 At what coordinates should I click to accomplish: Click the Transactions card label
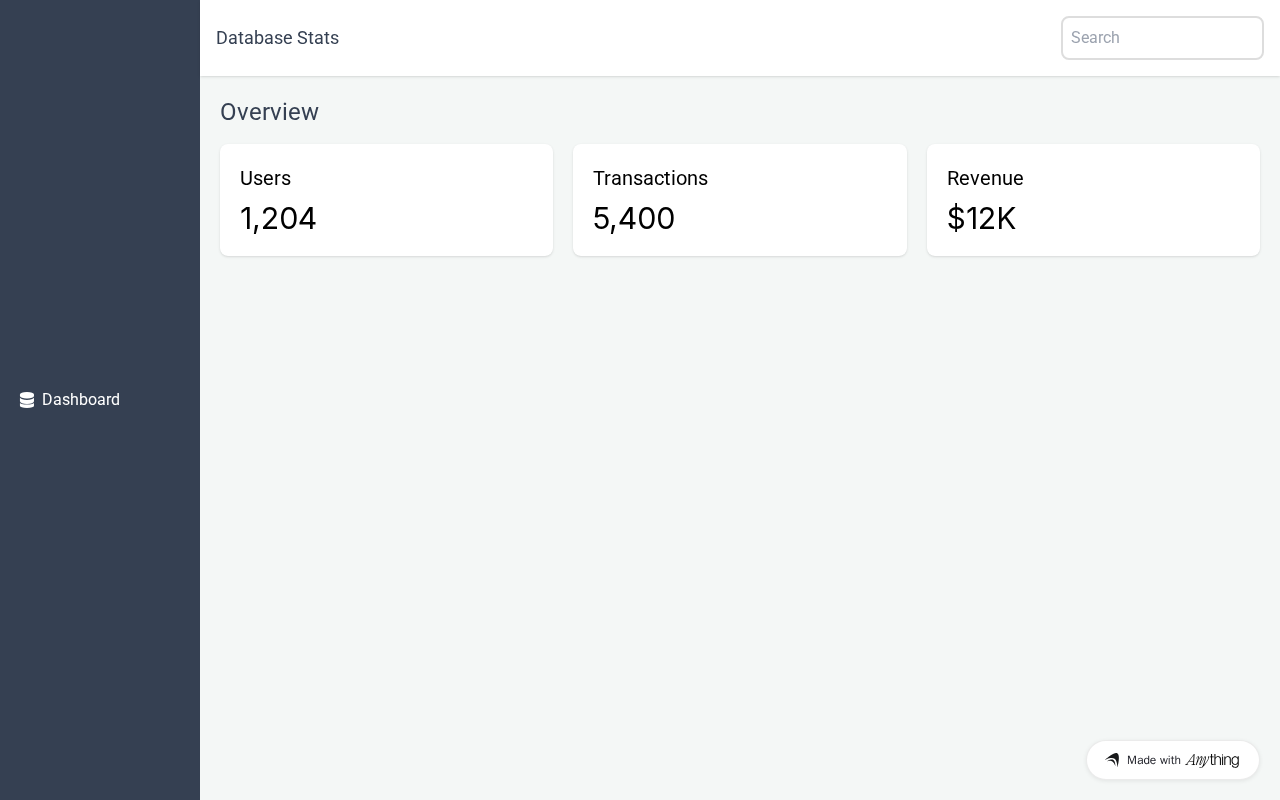[650, 178]
